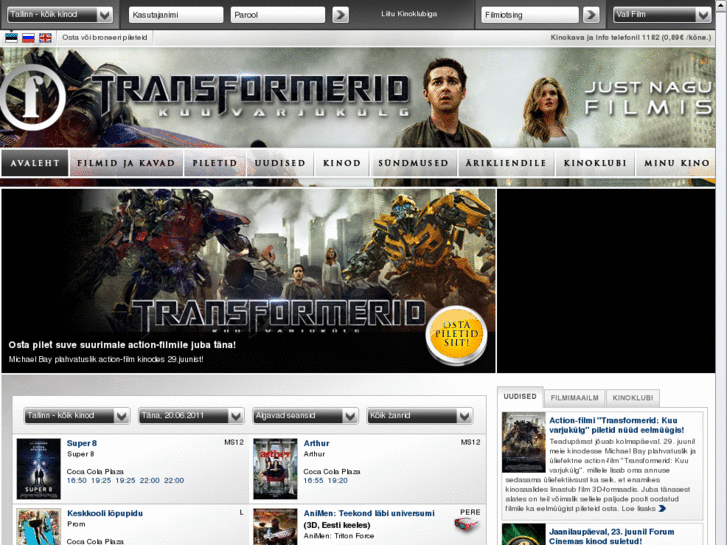Open the Vali Film dropdown
The height and width of the screenshot is (545, 727).
pyautogui.click(x=662, y=15)
